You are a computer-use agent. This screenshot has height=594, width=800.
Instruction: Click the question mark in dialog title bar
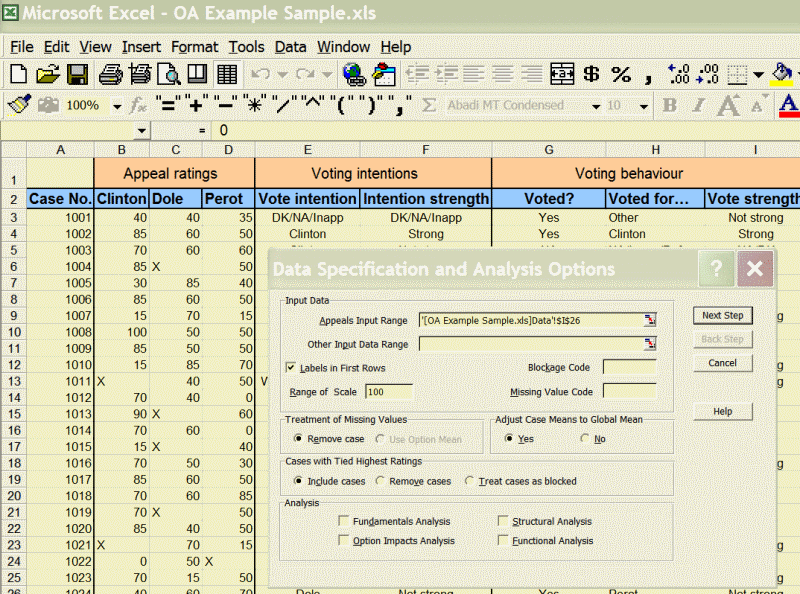(x=716, y=268)
